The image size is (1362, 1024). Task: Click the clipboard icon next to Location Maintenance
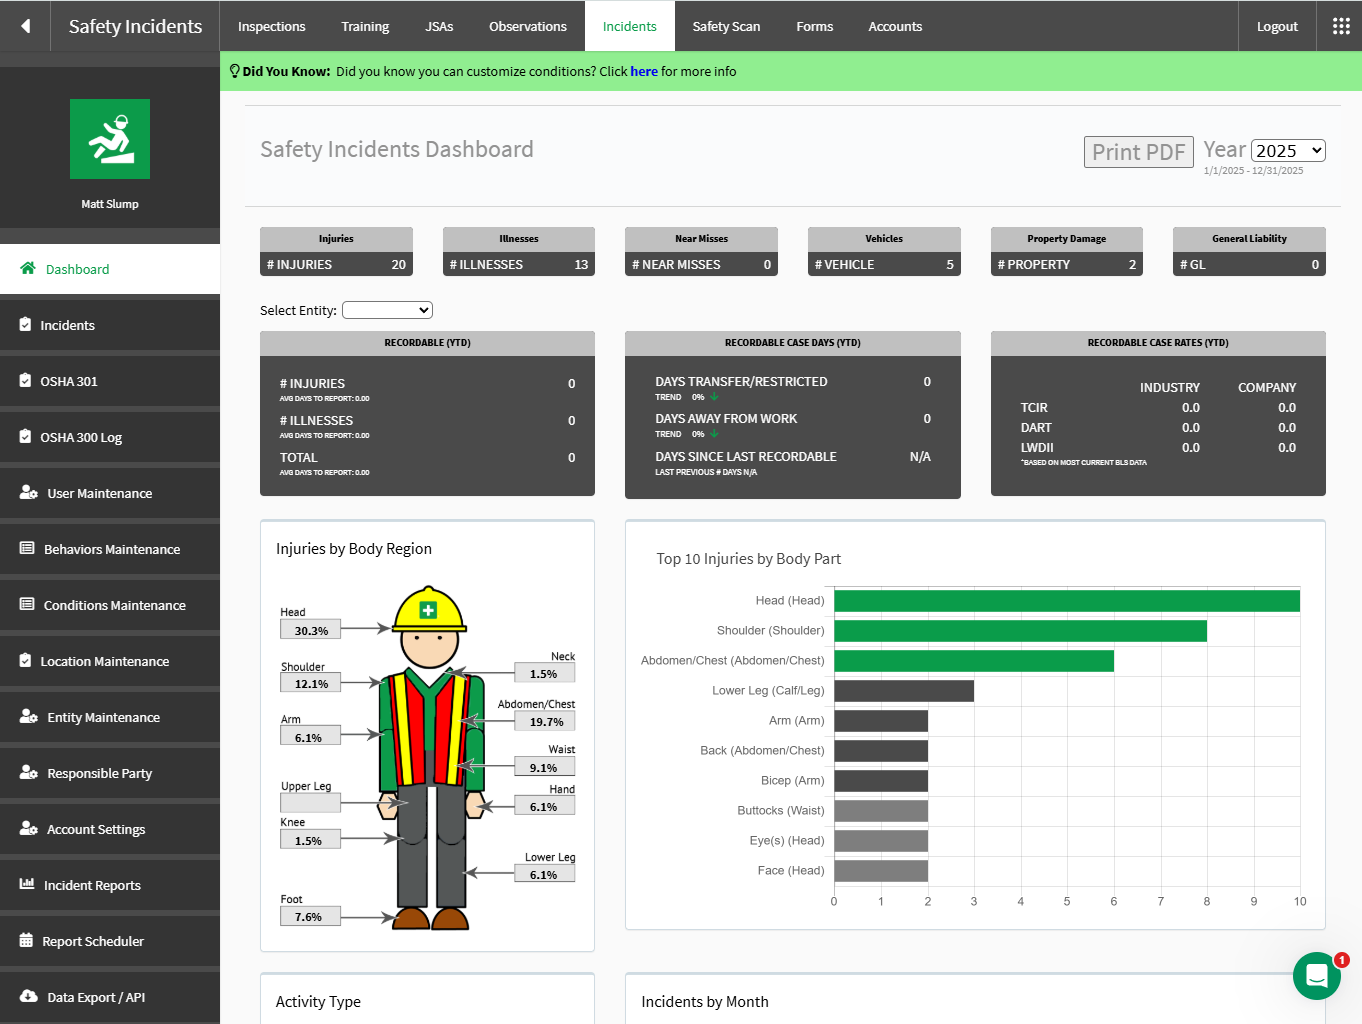(25, 660)
